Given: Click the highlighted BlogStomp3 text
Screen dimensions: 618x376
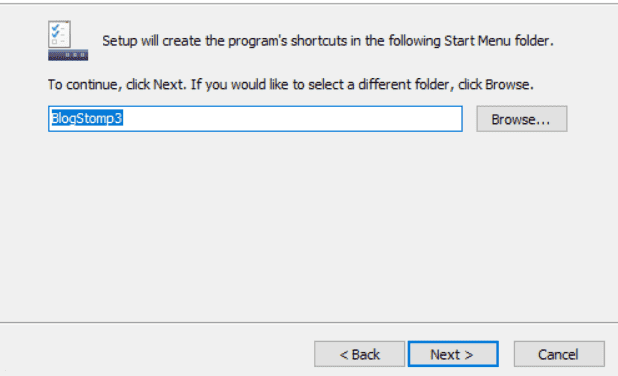Looking at the screenshot, I should coord(87,118).
